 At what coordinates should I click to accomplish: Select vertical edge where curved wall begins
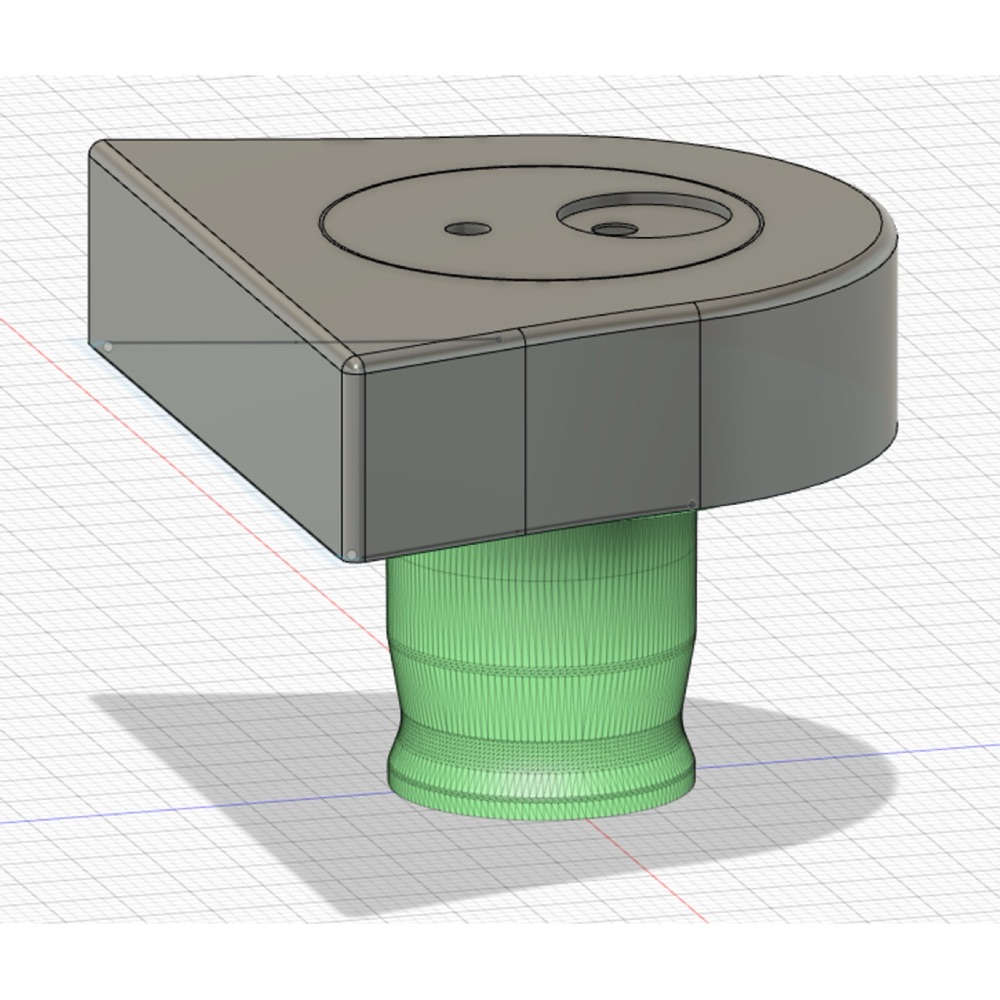pyautogui.click(x=700, y=408)
